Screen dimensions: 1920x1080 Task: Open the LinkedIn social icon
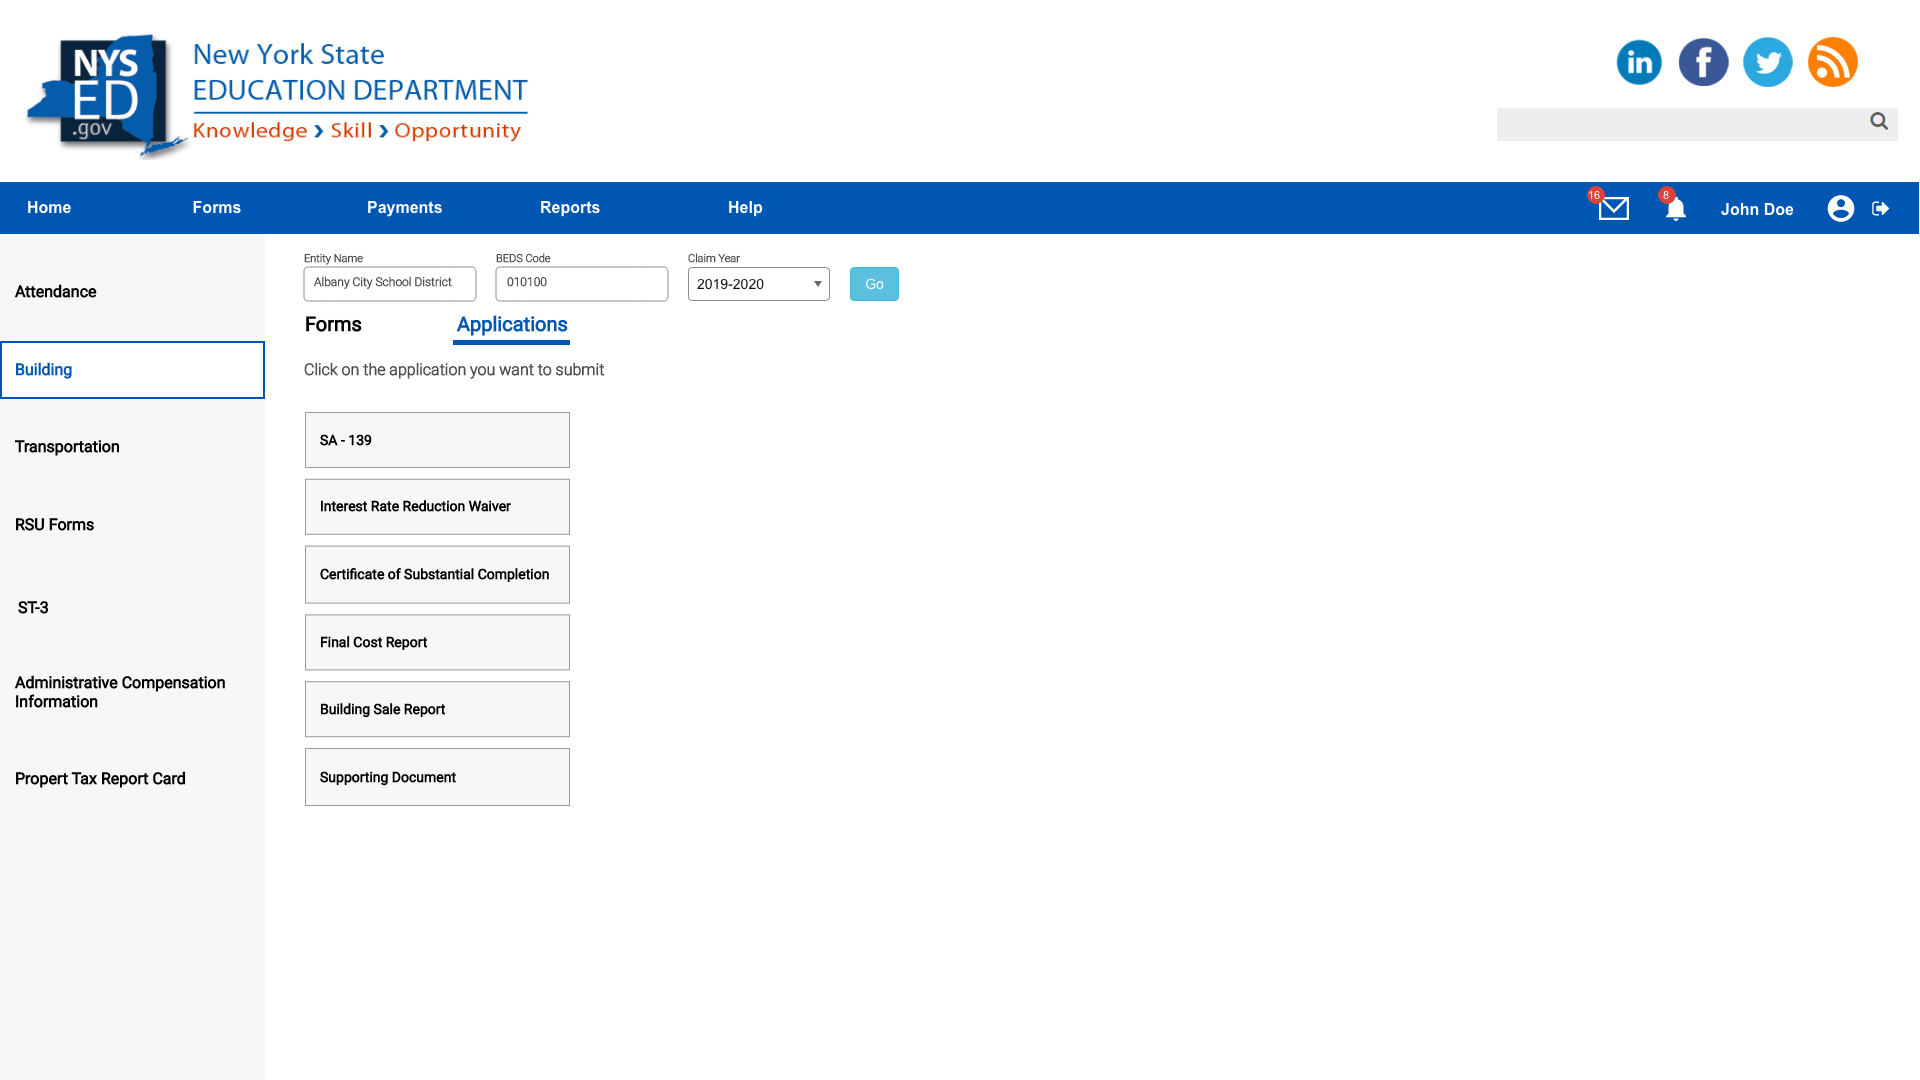pos(1639,62)
